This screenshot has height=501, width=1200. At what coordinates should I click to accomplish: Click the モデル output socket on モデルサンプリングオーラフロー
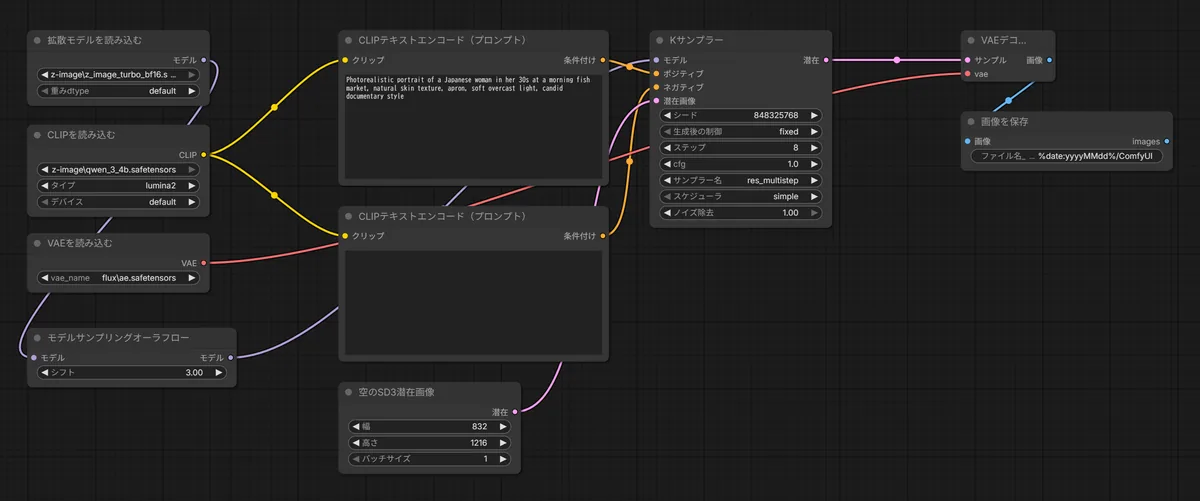coord(231,357)
